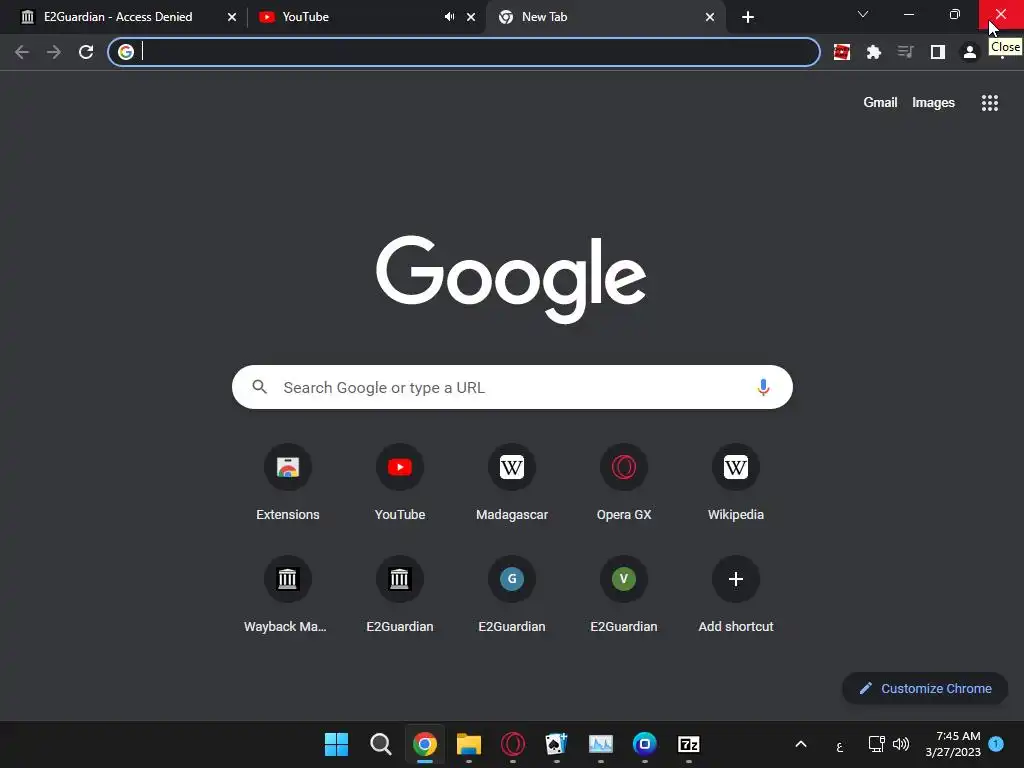Click the Search Google or type a URL box

(512, 387)
